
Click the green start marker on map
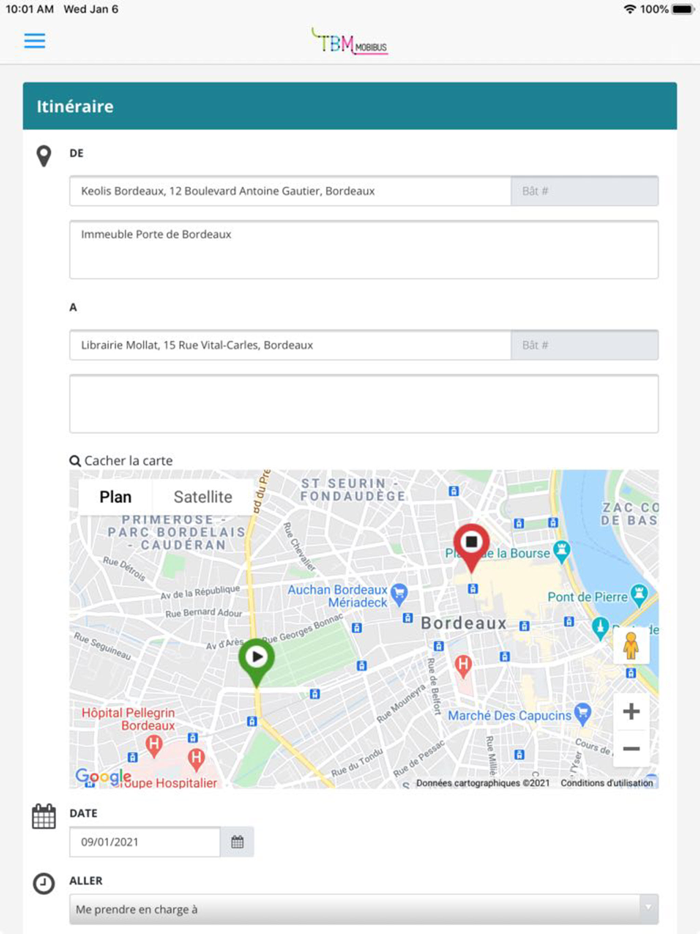pyautogui.click(x=257, y=662)
